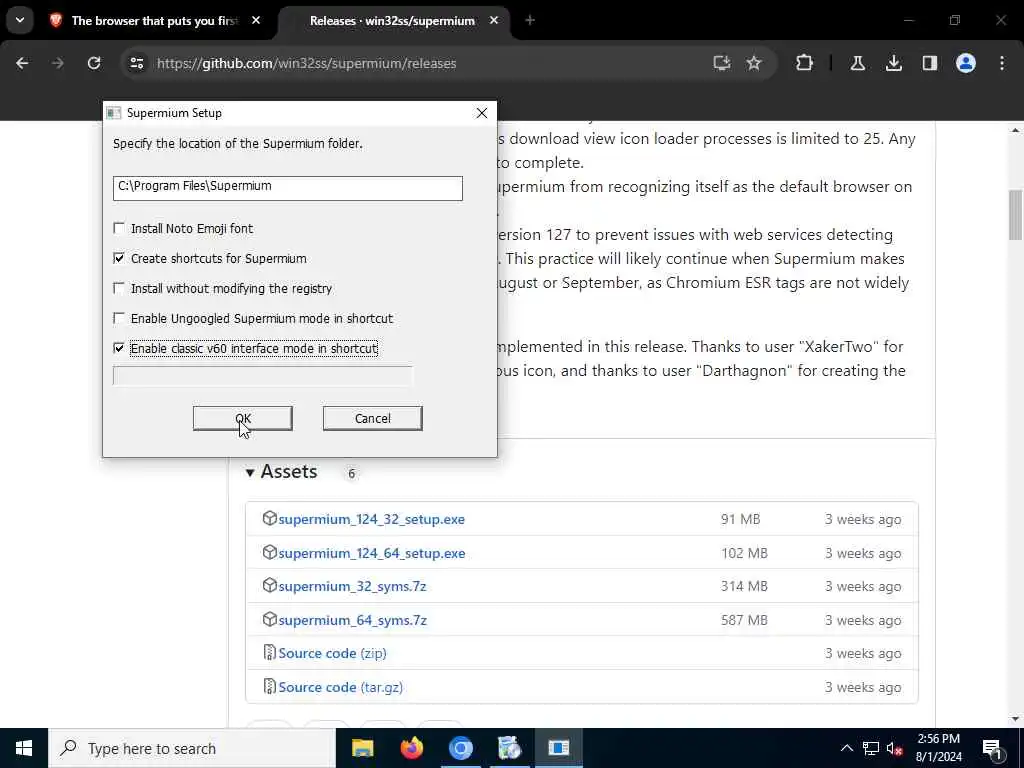
Task: Open the labs flask icon in toolbar
Action: [857, 63]
